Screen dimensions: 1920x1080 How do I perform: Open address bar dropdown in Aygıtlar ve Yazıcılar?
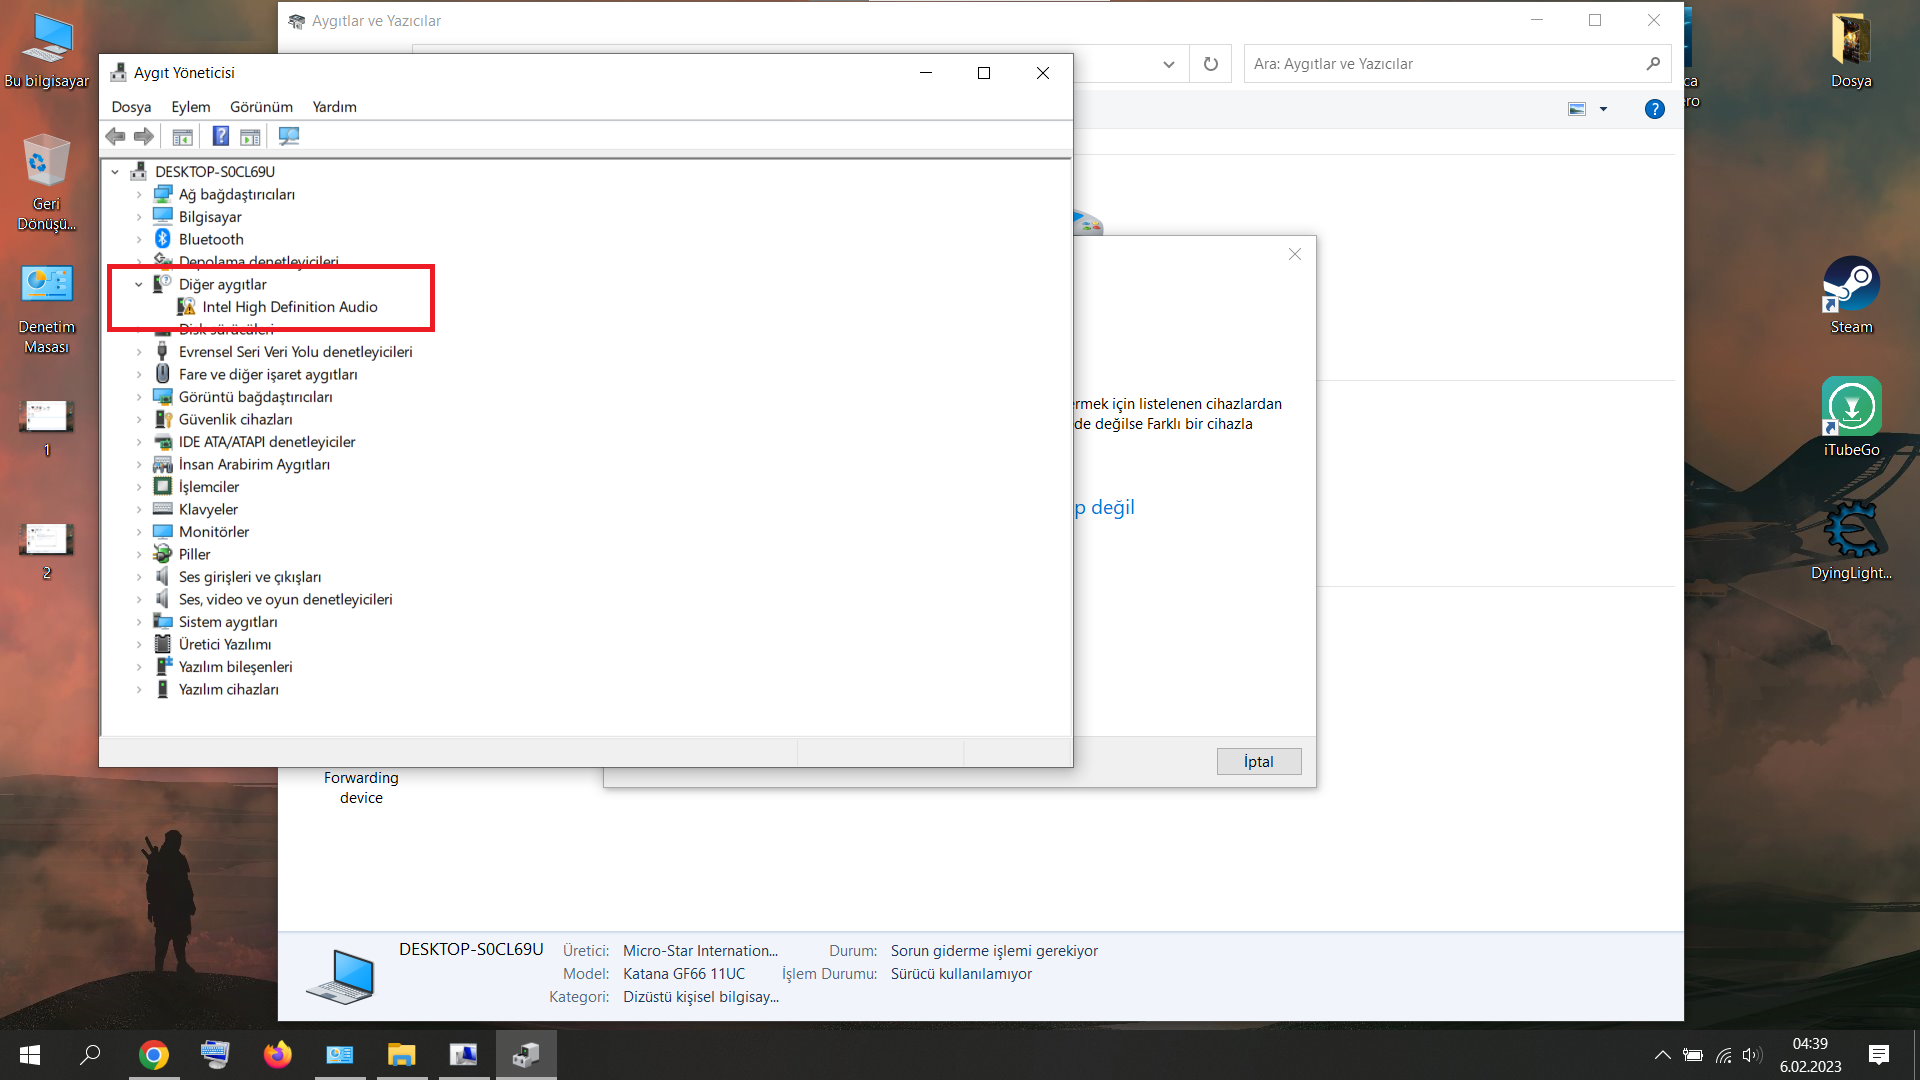click(x=1168, y=64)
